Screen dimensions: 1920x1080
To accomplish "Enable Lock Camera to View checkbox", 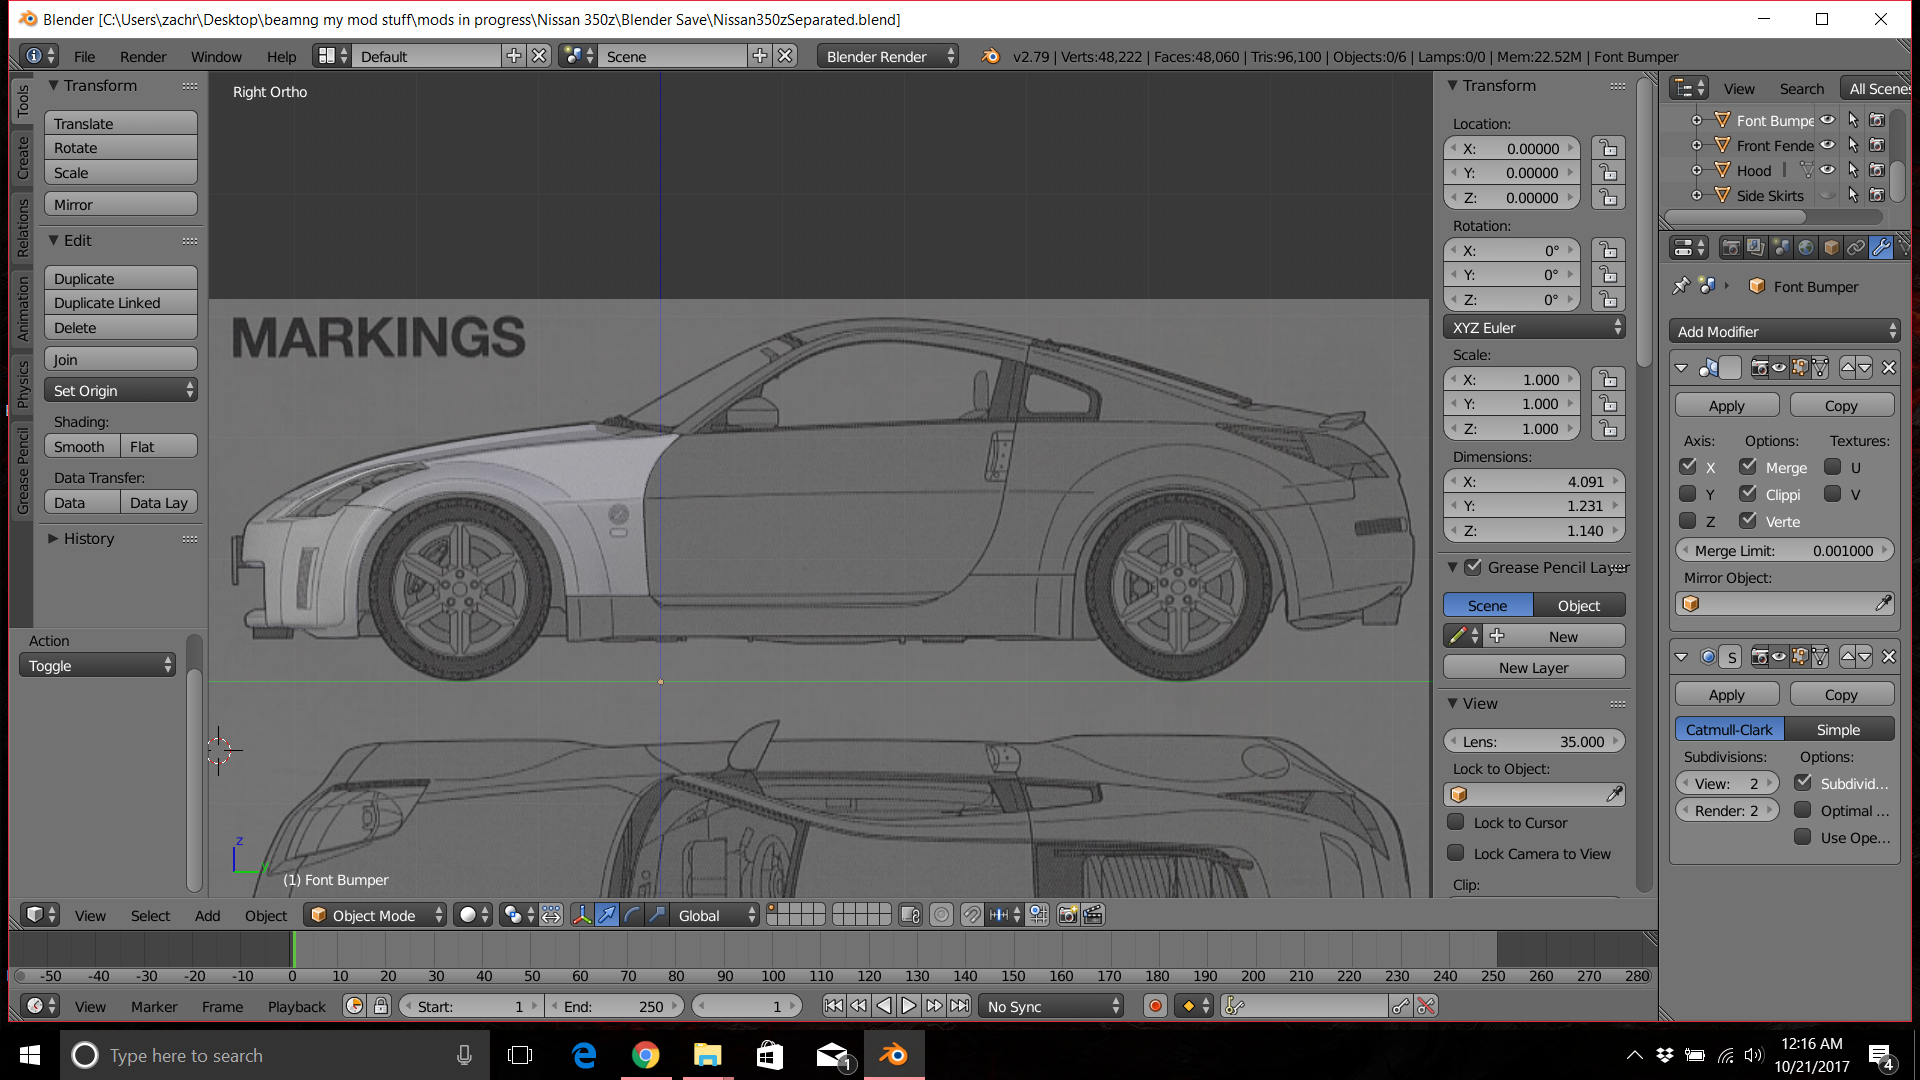I will tap(1456, 853).
